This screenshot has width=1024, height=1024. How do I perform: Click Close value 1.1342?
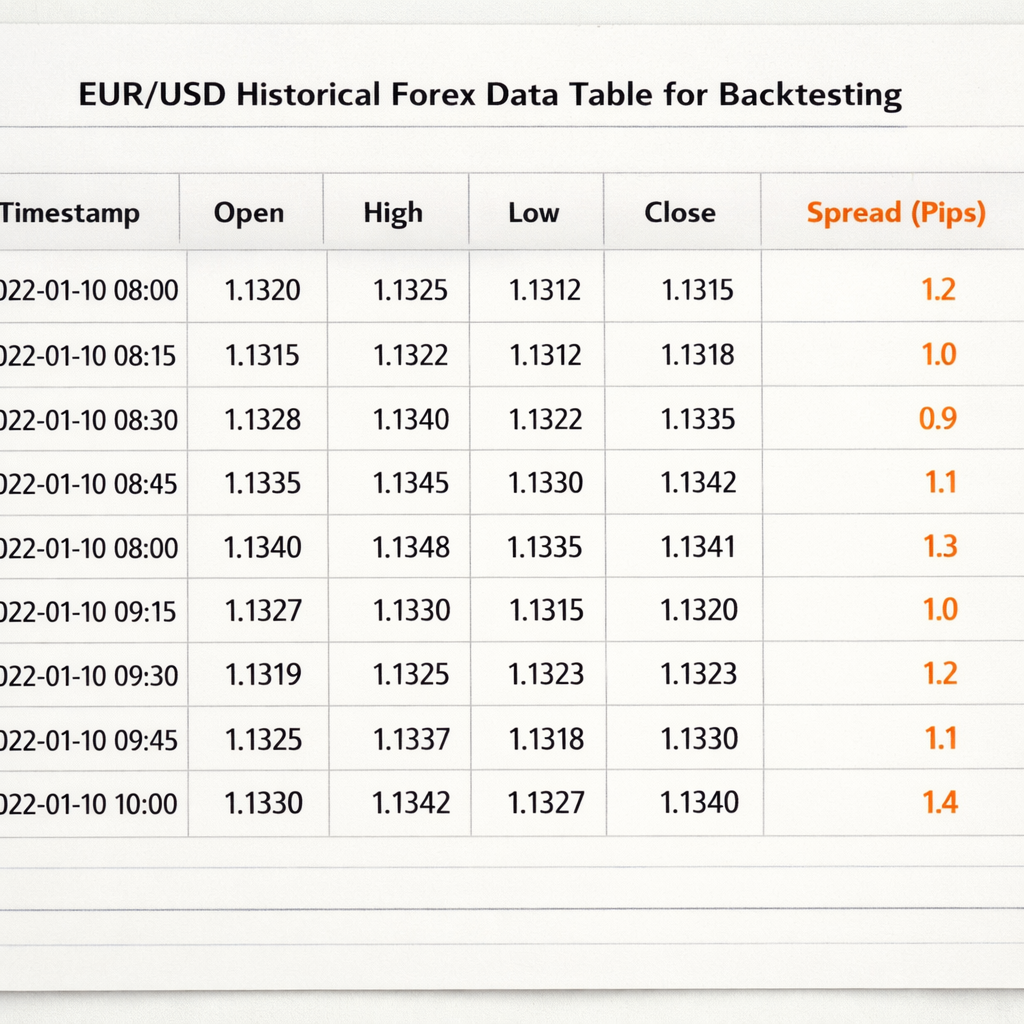pyautogui.click(x=698, y=483)
